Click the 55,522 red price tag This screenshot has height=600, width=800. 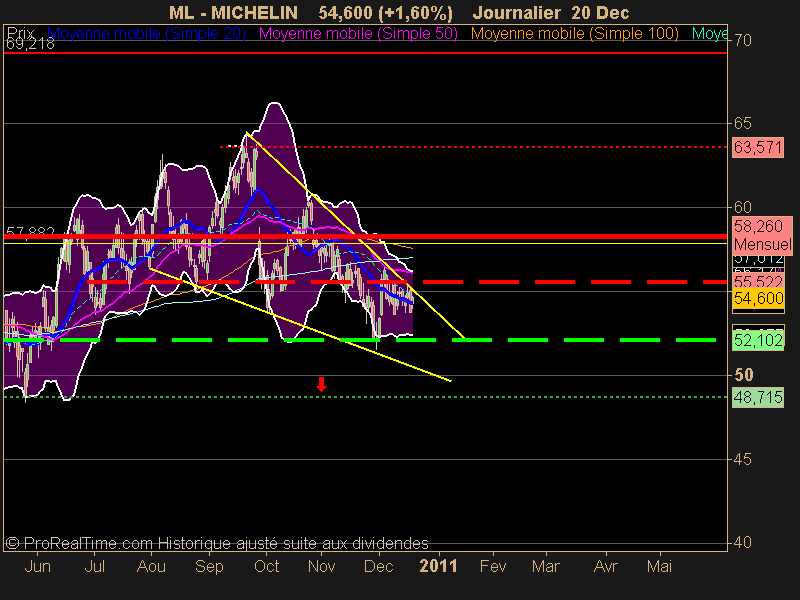758,281
